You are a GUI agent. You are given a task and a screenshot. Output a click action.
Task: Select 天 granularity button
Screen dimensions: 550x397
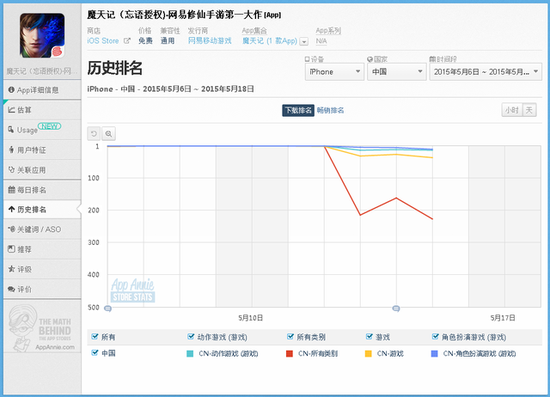(529, 110)
